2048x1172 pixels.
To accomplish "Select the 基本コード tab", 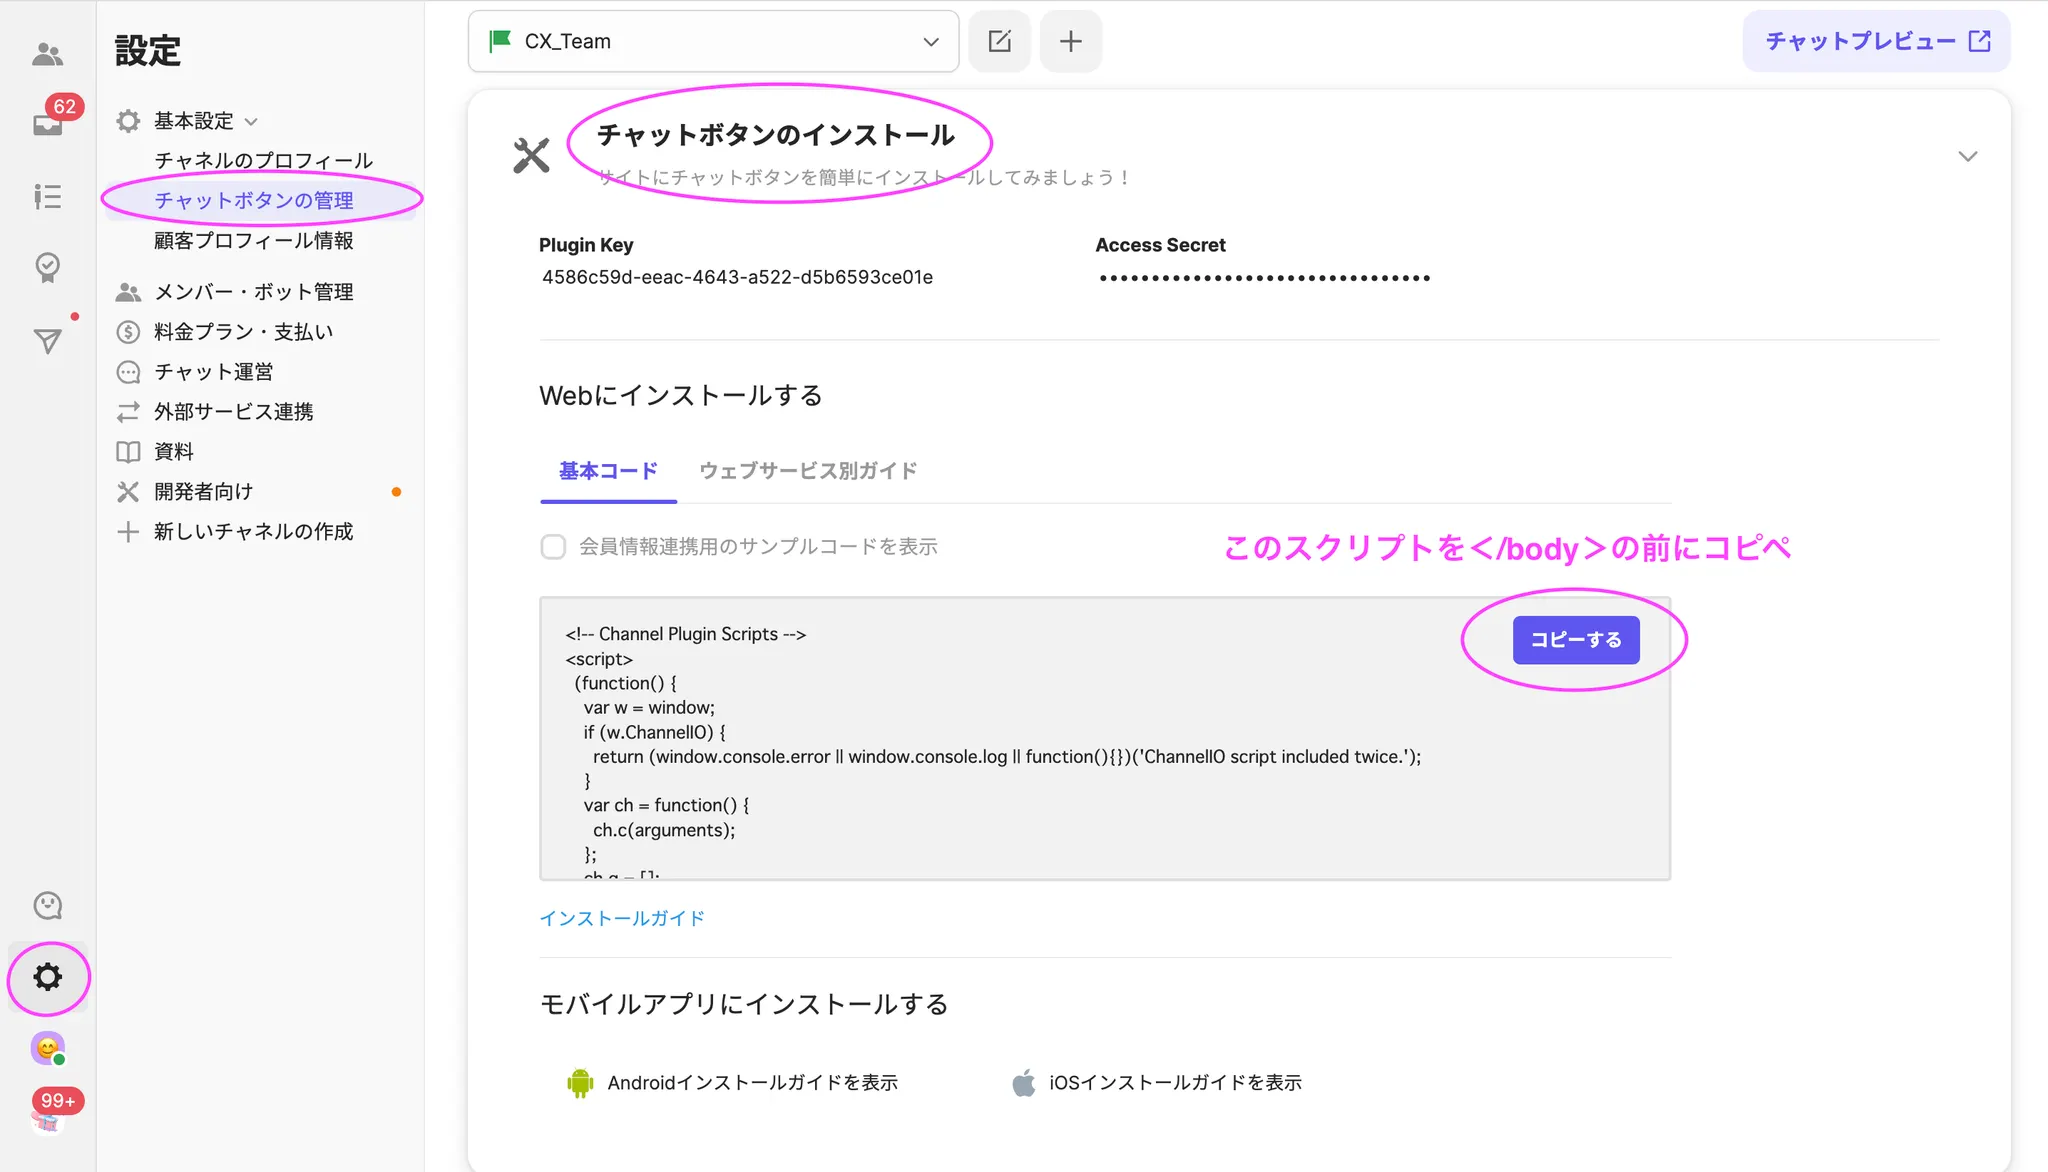I will [608, 471].
